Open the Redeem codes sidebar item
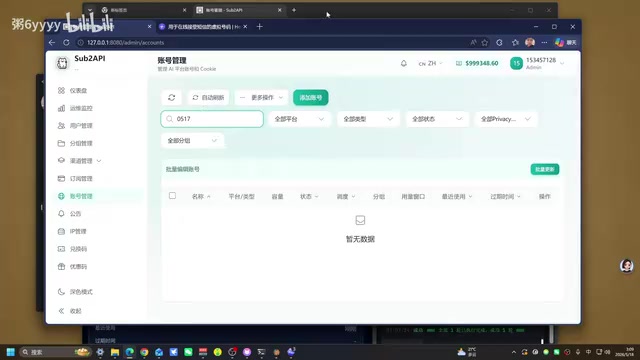 point(73,249)
